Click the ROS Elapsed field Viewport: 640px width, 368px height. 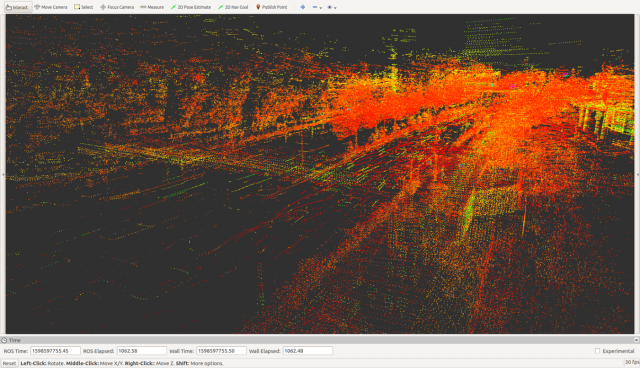click(142, 351)
